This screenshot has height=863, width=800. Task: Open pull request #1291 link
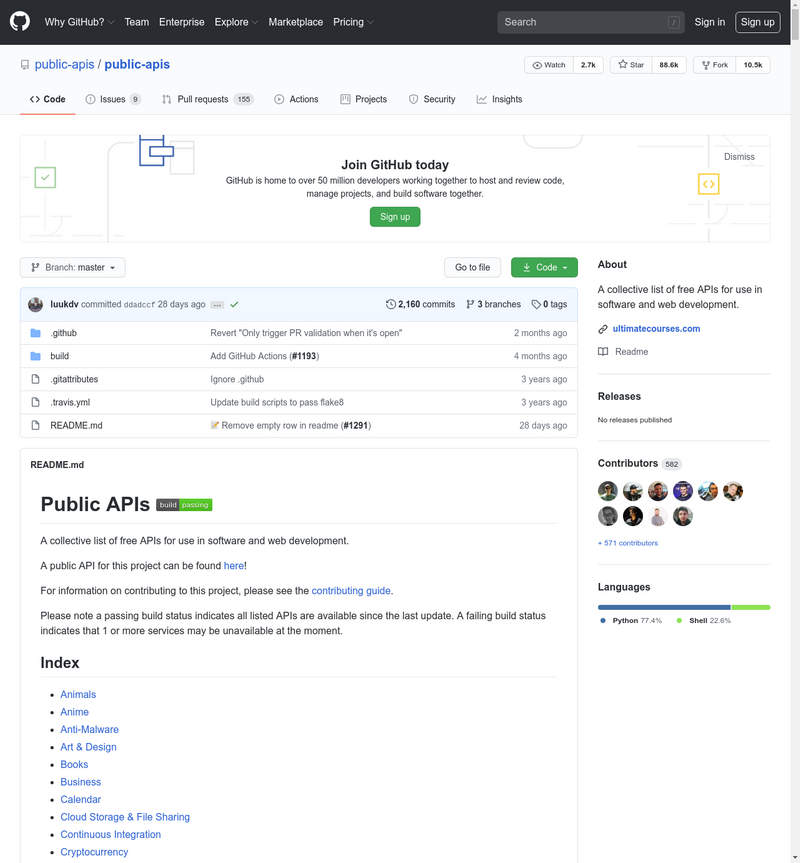(356, 425)
